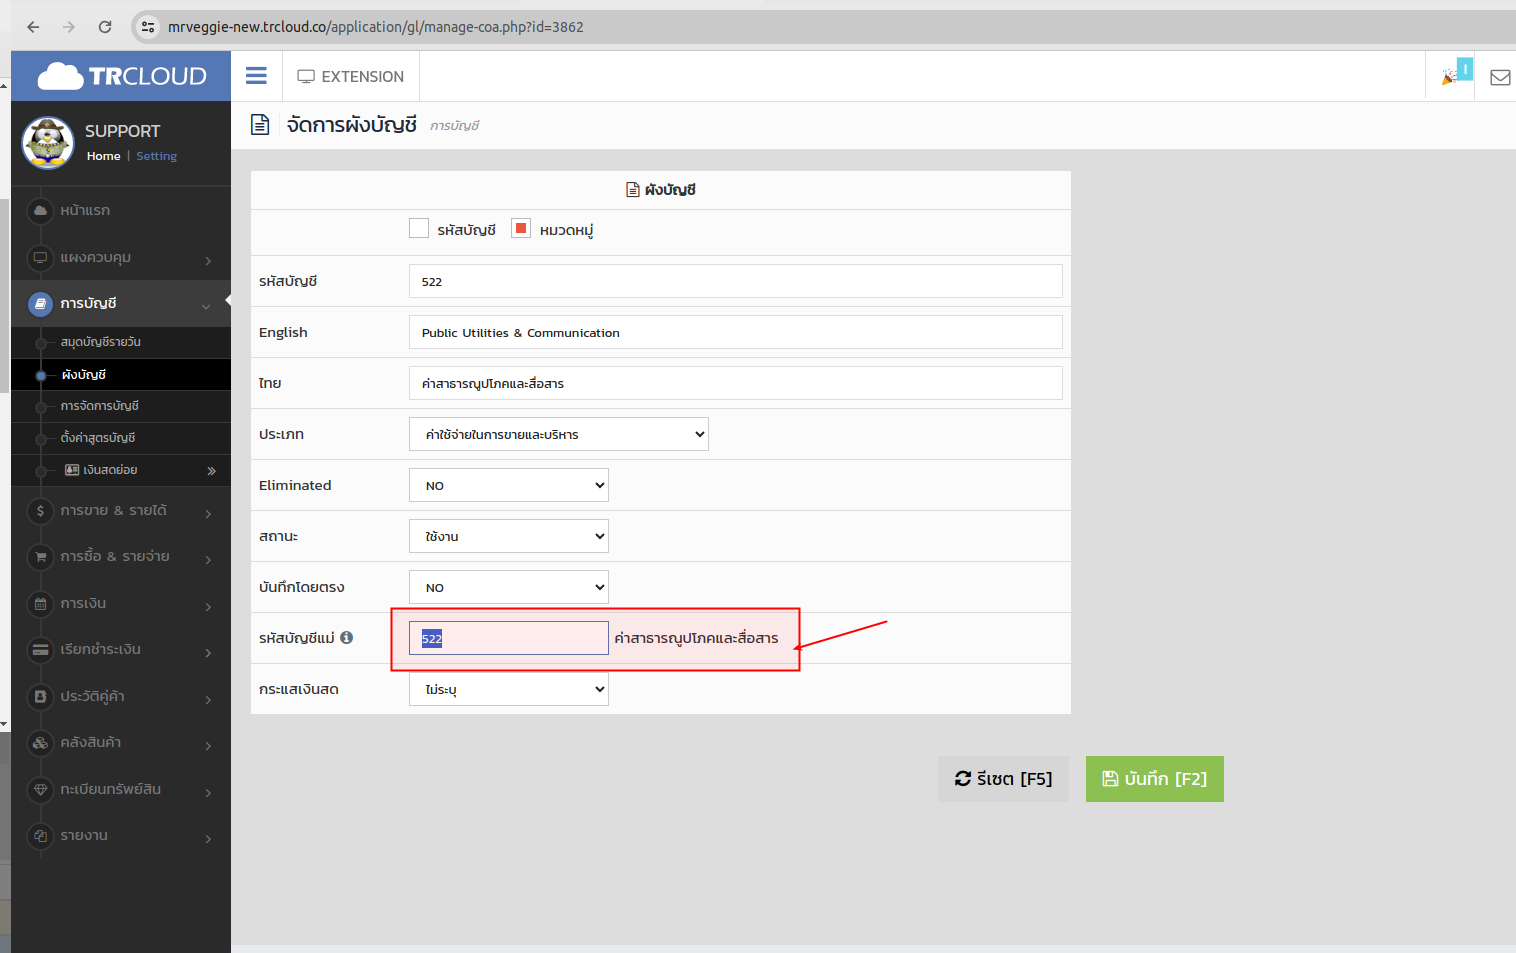Open the party popper notification icon
This screenshot has height=953, width=1516.
[1449, 77]
